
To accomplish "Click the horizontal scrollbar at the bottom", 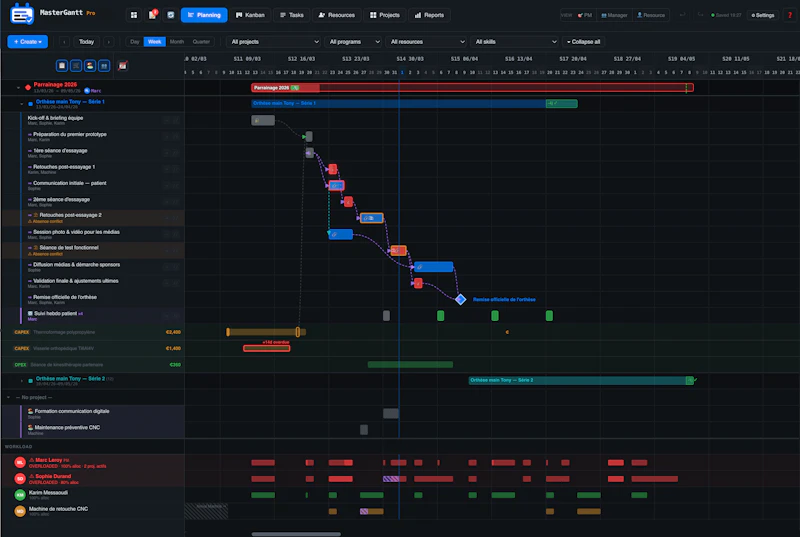I will [x=296, y=534].
